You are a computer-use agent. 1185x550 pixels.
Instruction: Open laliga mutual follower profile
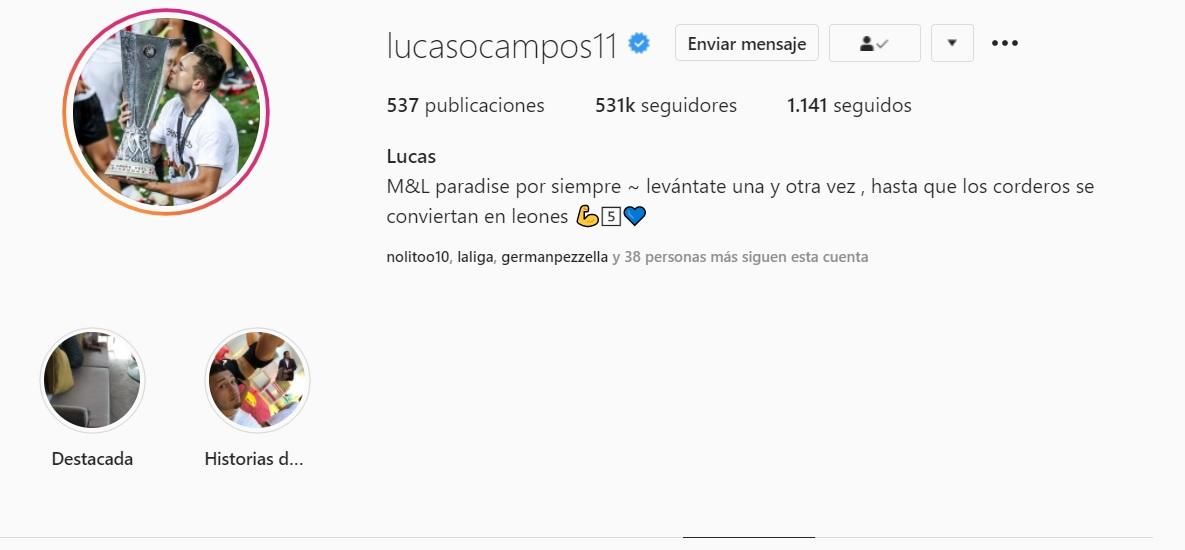[x=476, y=257]
